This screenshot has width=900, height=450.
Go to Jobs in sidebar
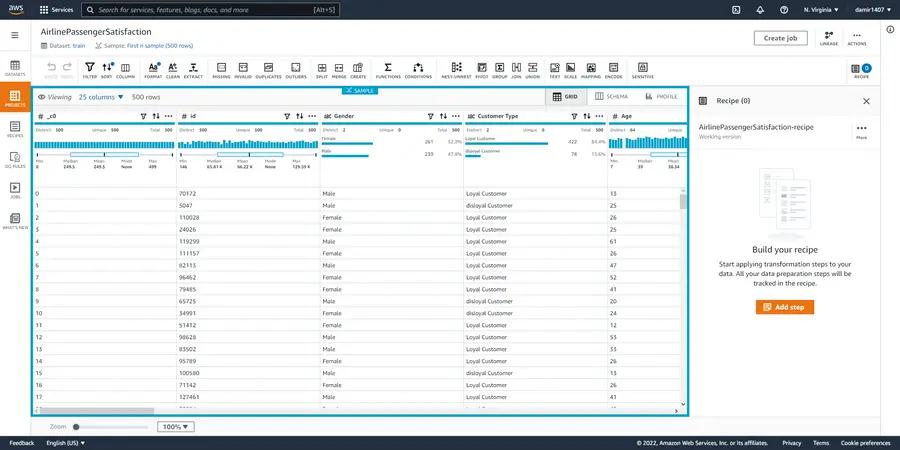coord(15,191)
